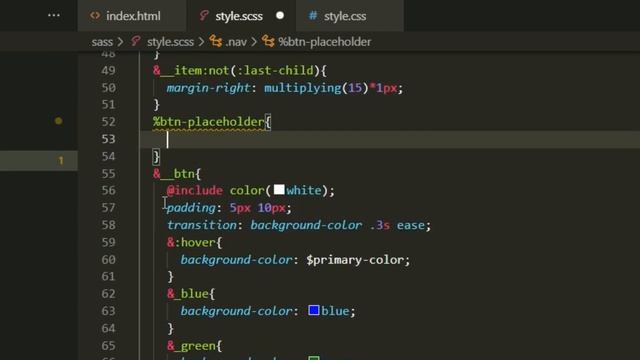Click line number 55
The image size is (640, 360).
tap(108, 173)
